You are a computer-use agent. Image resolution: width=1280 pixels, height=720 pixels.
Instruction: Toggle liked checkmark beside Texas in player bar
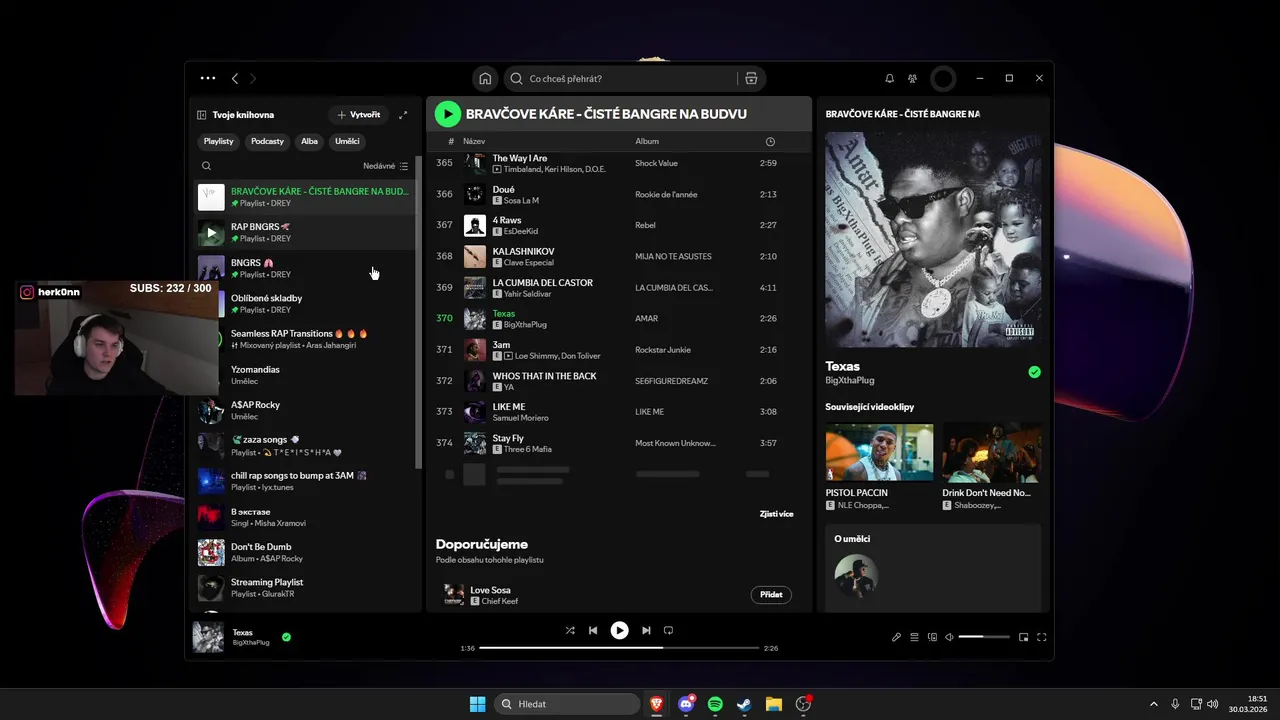point(286,637)
